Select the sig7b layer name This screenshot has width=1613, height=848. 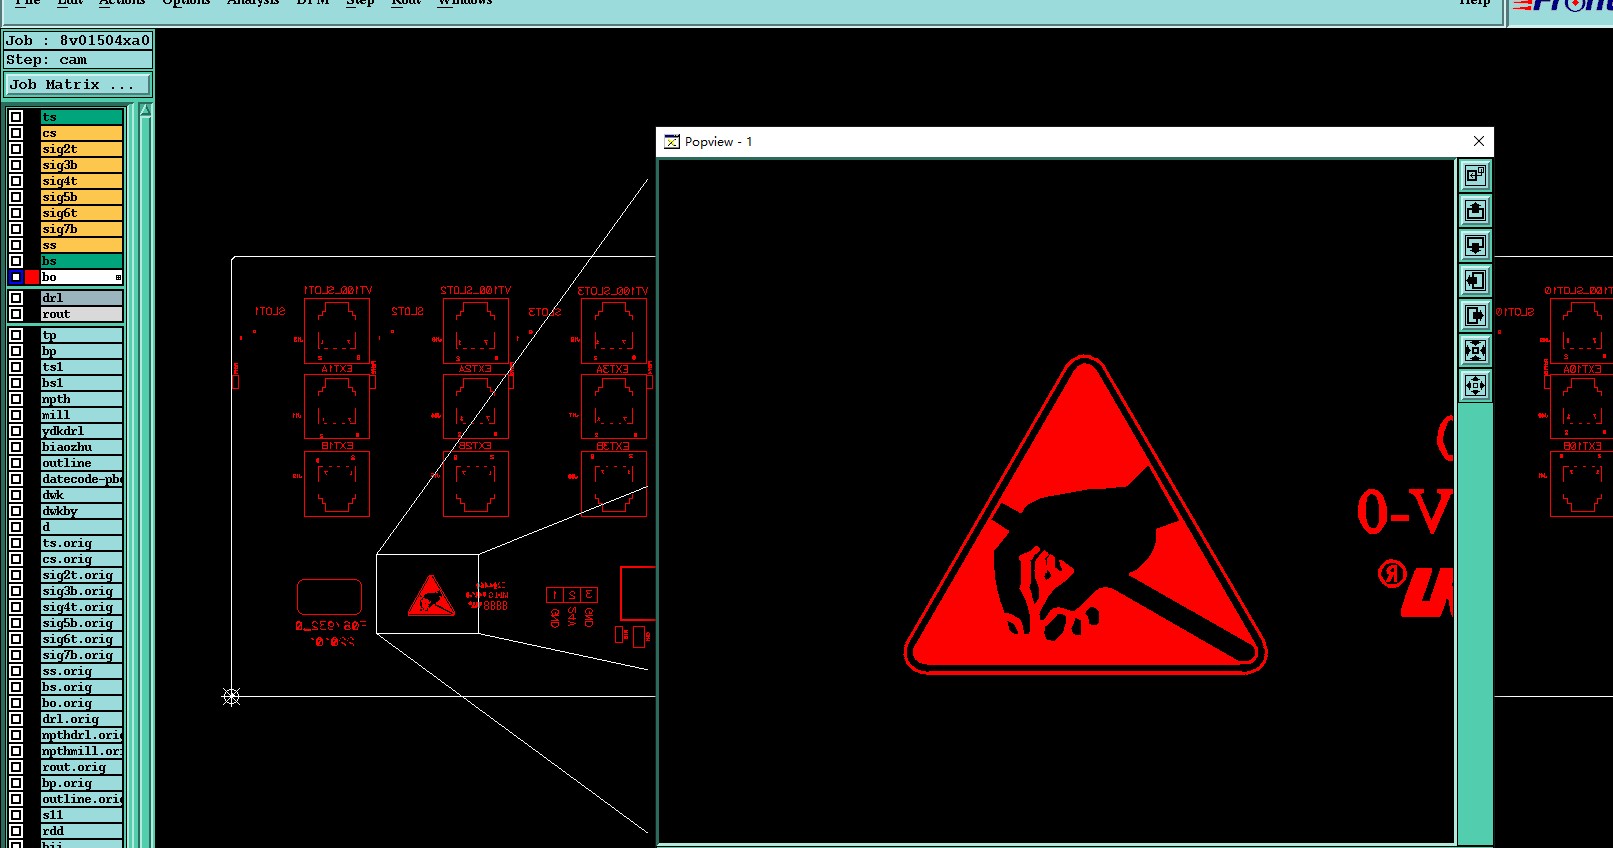pyautogui.click(x=81, y=229)
